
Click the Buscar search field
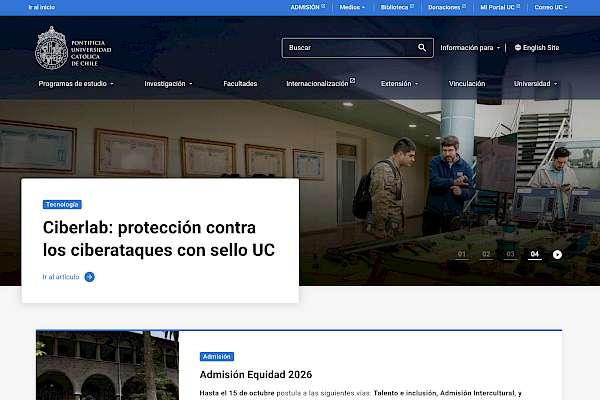pyautogui.click(x=357, y=47)
